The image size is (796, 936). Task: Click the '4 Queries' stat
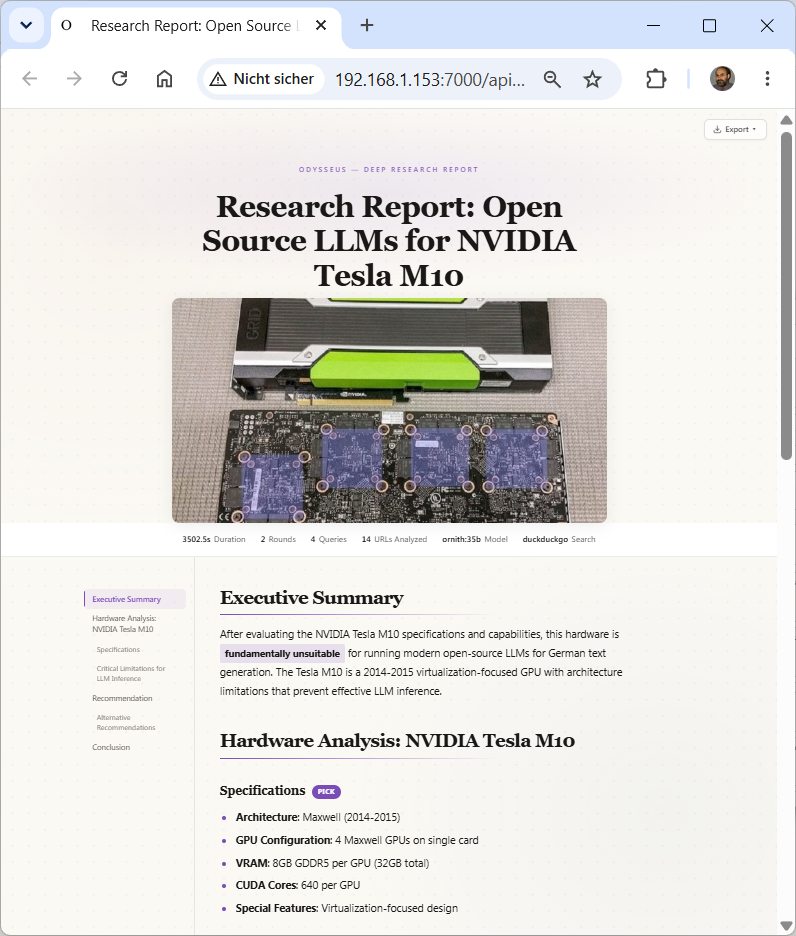click(328, 539)
